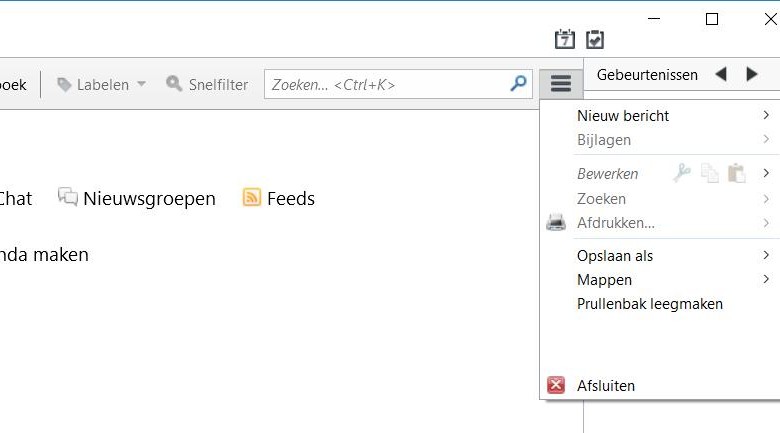The width and height of the screenshot is (780, 433).
Task: Click the printer icon beside Afdrukken
Action: pos(556,222)
